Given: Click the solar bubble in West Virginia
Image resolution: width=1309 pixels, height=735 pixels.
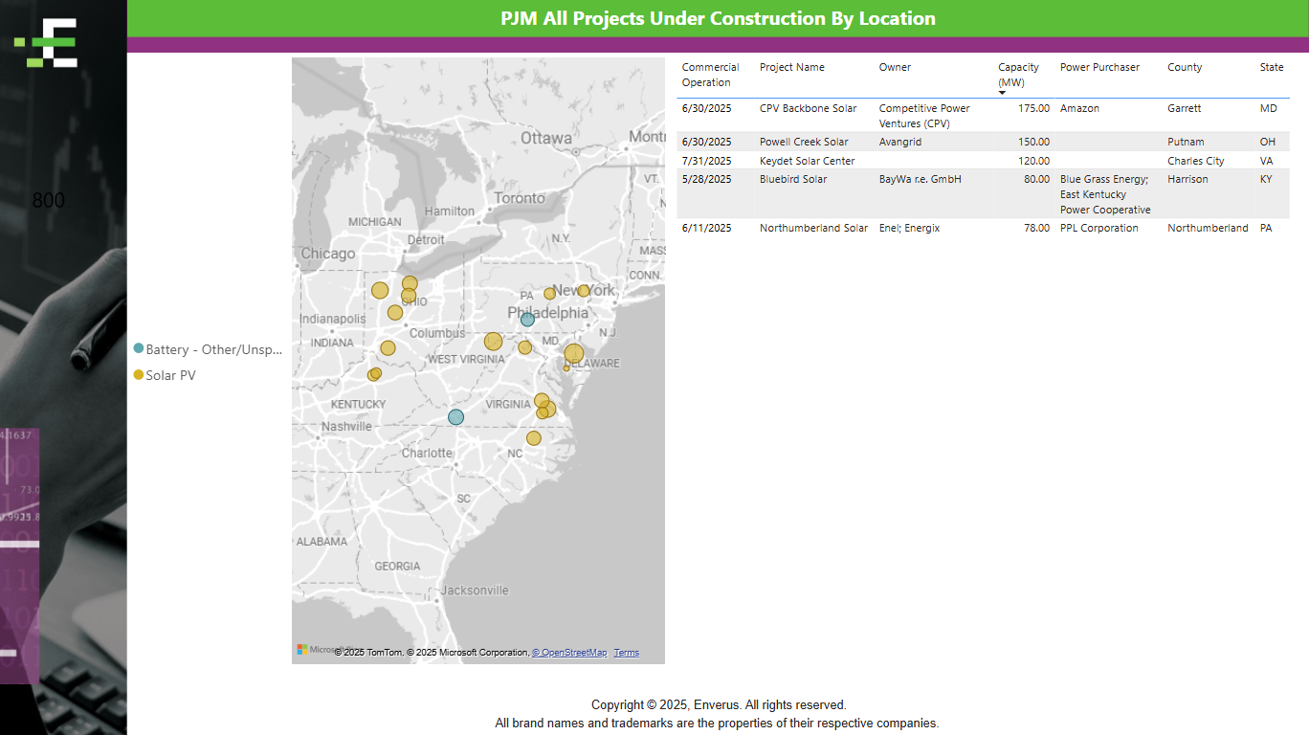Looking at the screenshot, I should click(493, 342).
